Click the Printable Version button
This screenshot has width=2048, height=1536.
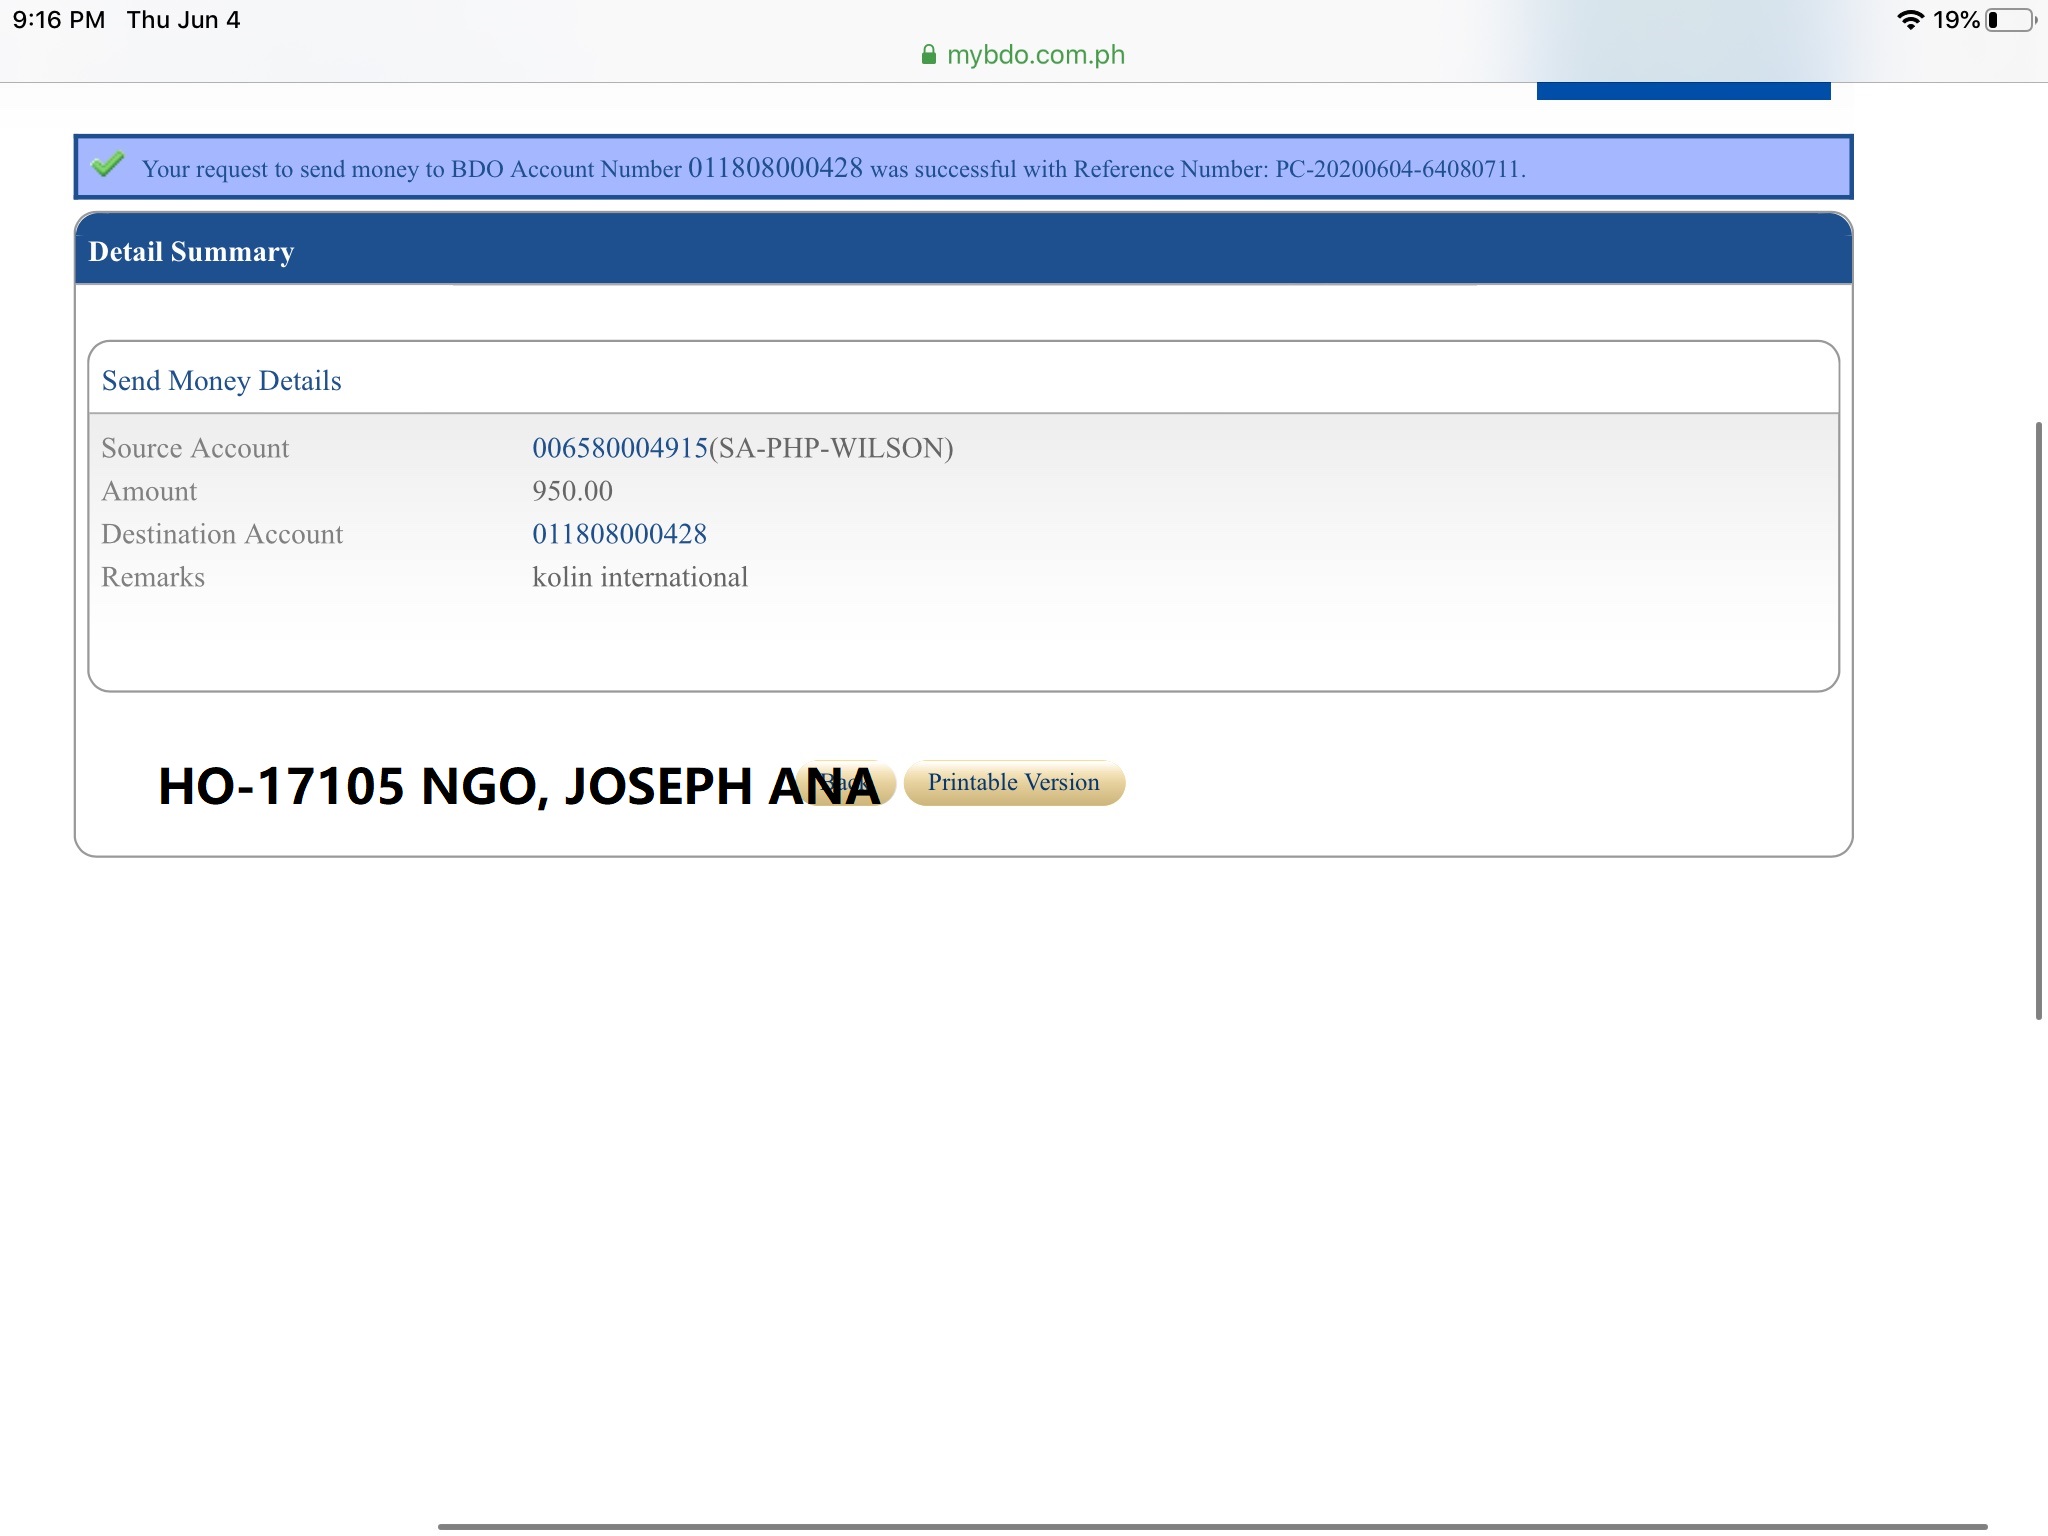point(1013,783)
